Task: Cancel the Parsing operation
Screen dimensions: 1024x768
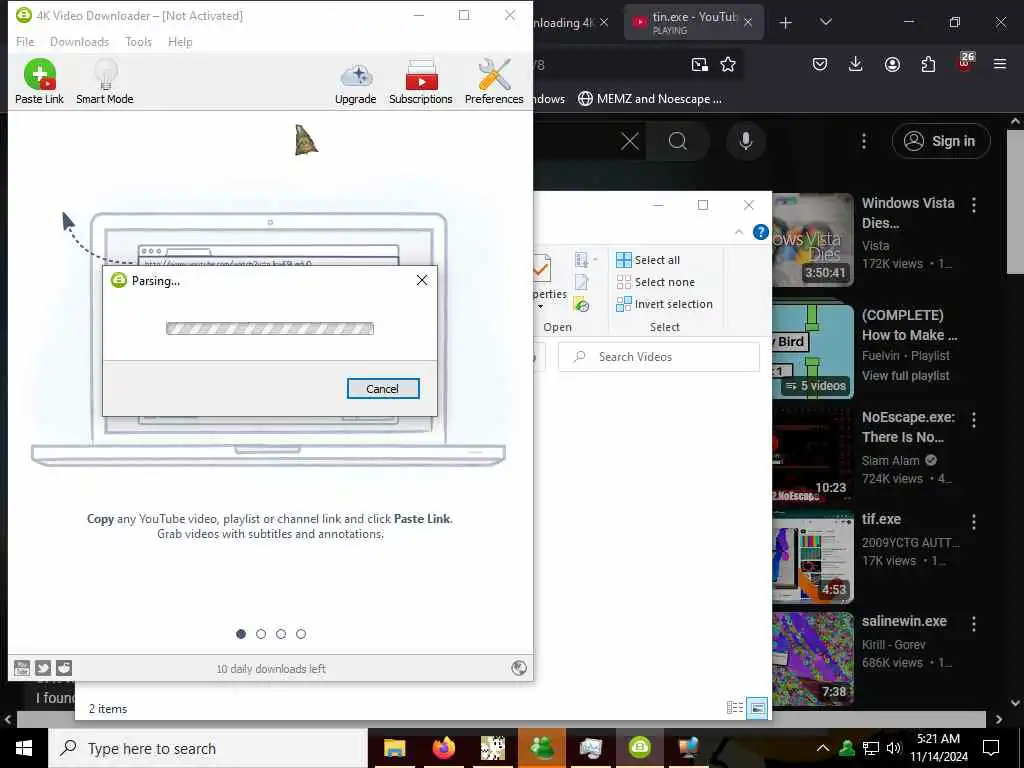Action: (383, 389)
